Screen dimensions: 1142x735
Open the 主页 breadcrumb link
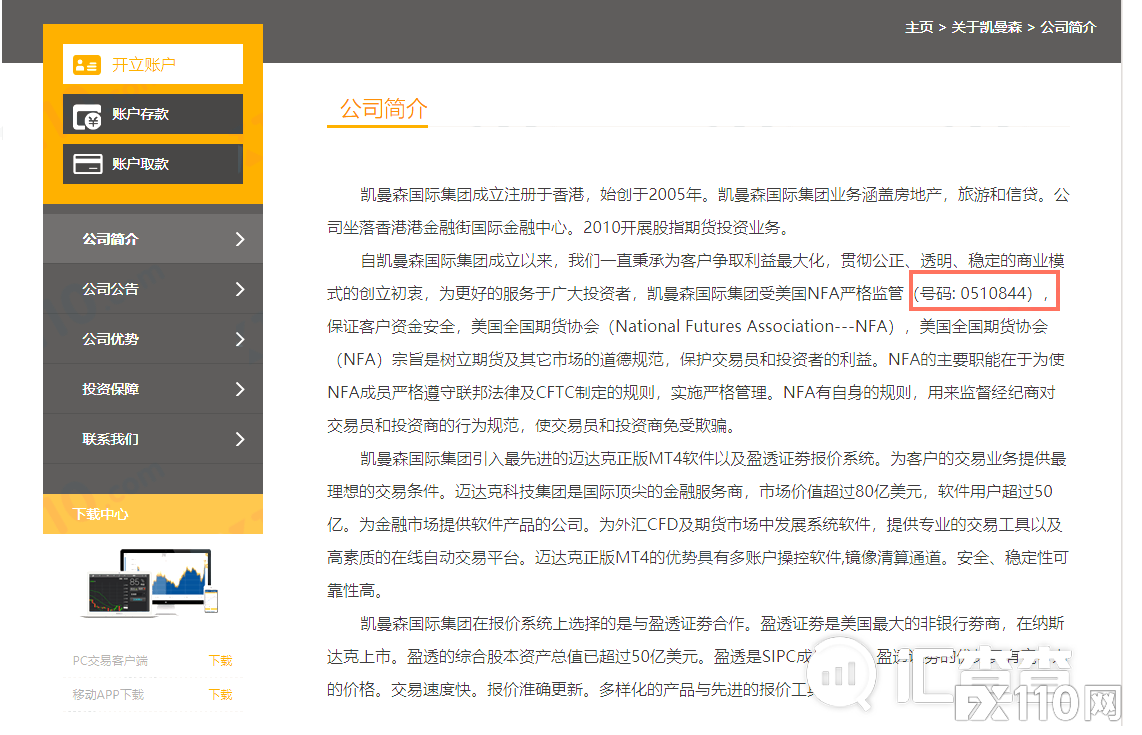point(918,27)
